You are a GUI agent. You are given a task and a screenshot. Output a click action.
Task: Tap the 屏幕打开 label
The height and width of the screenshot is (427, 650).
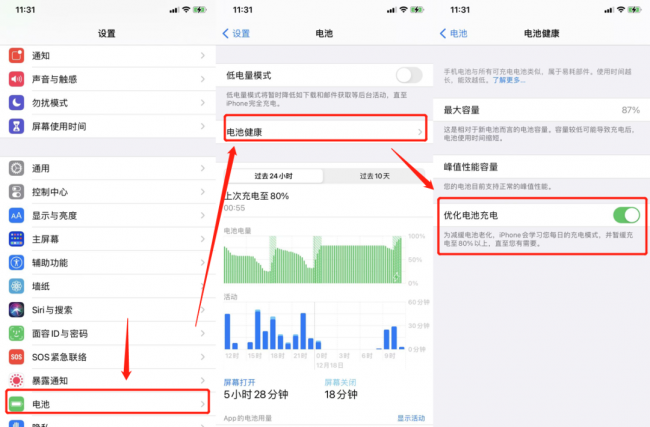[240, 382]
